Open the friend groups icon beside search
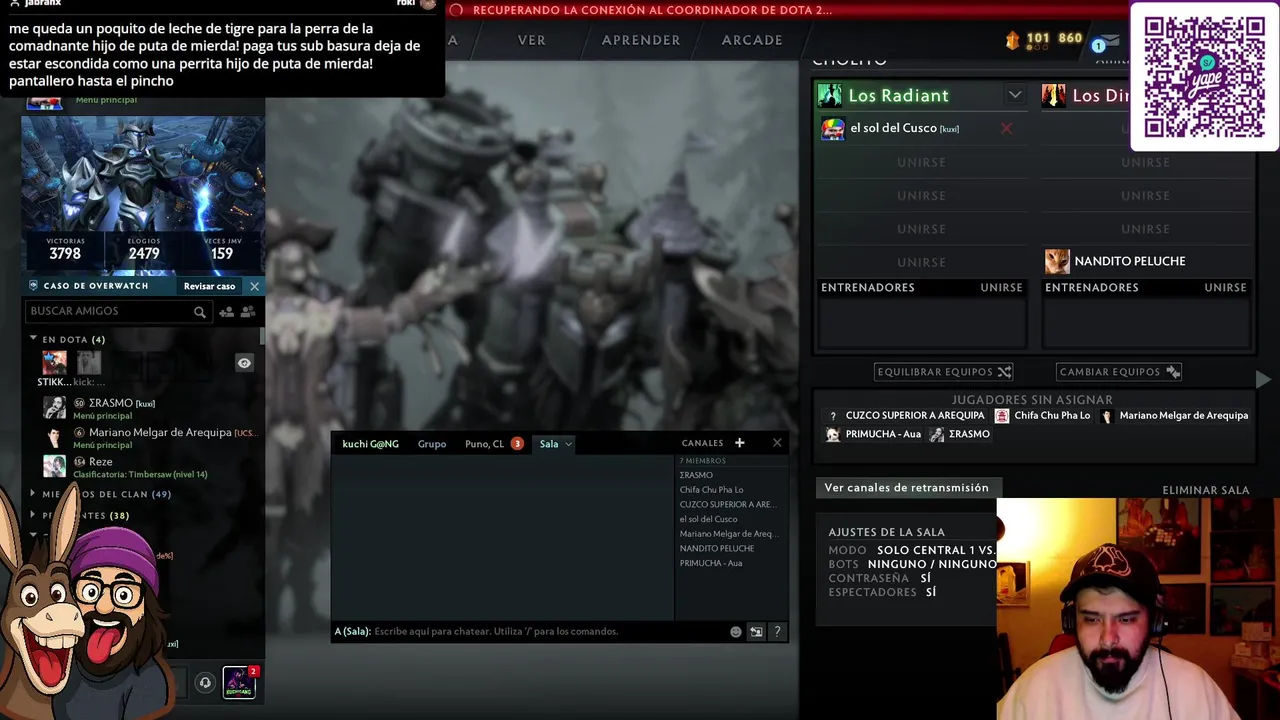The height and width of the screenshot is (720, 1280). (x=248, y=312)
